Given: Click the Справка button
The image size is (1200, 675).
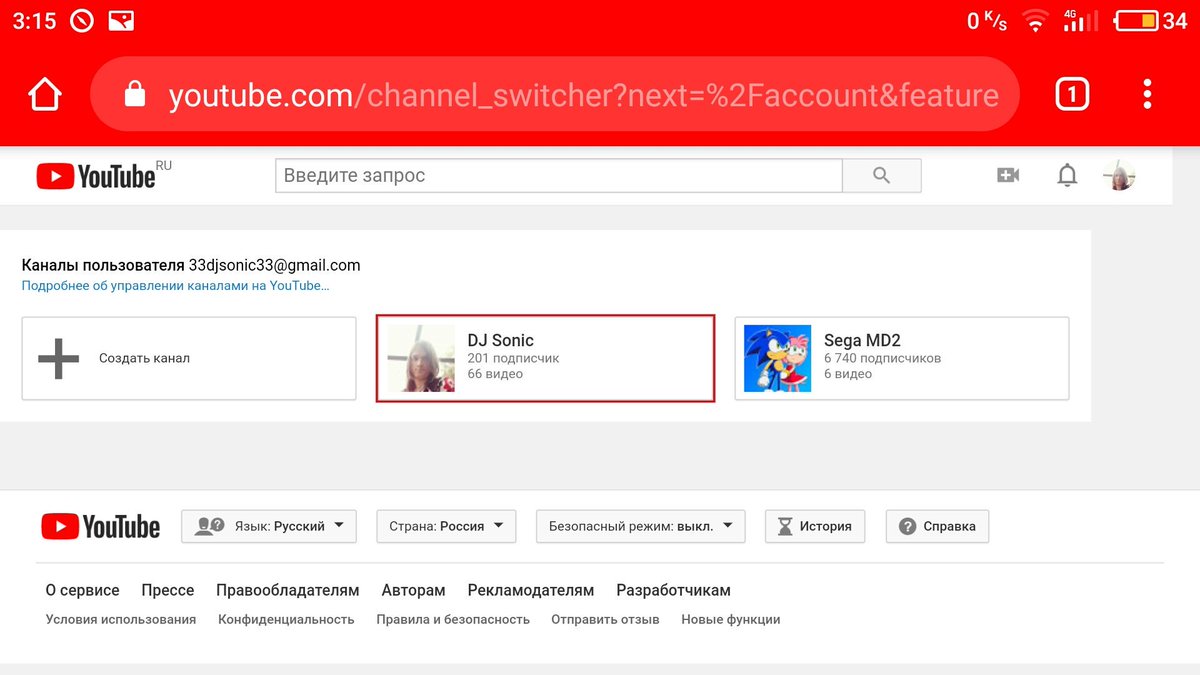Looking at the screenshot, I should [938, 526].
